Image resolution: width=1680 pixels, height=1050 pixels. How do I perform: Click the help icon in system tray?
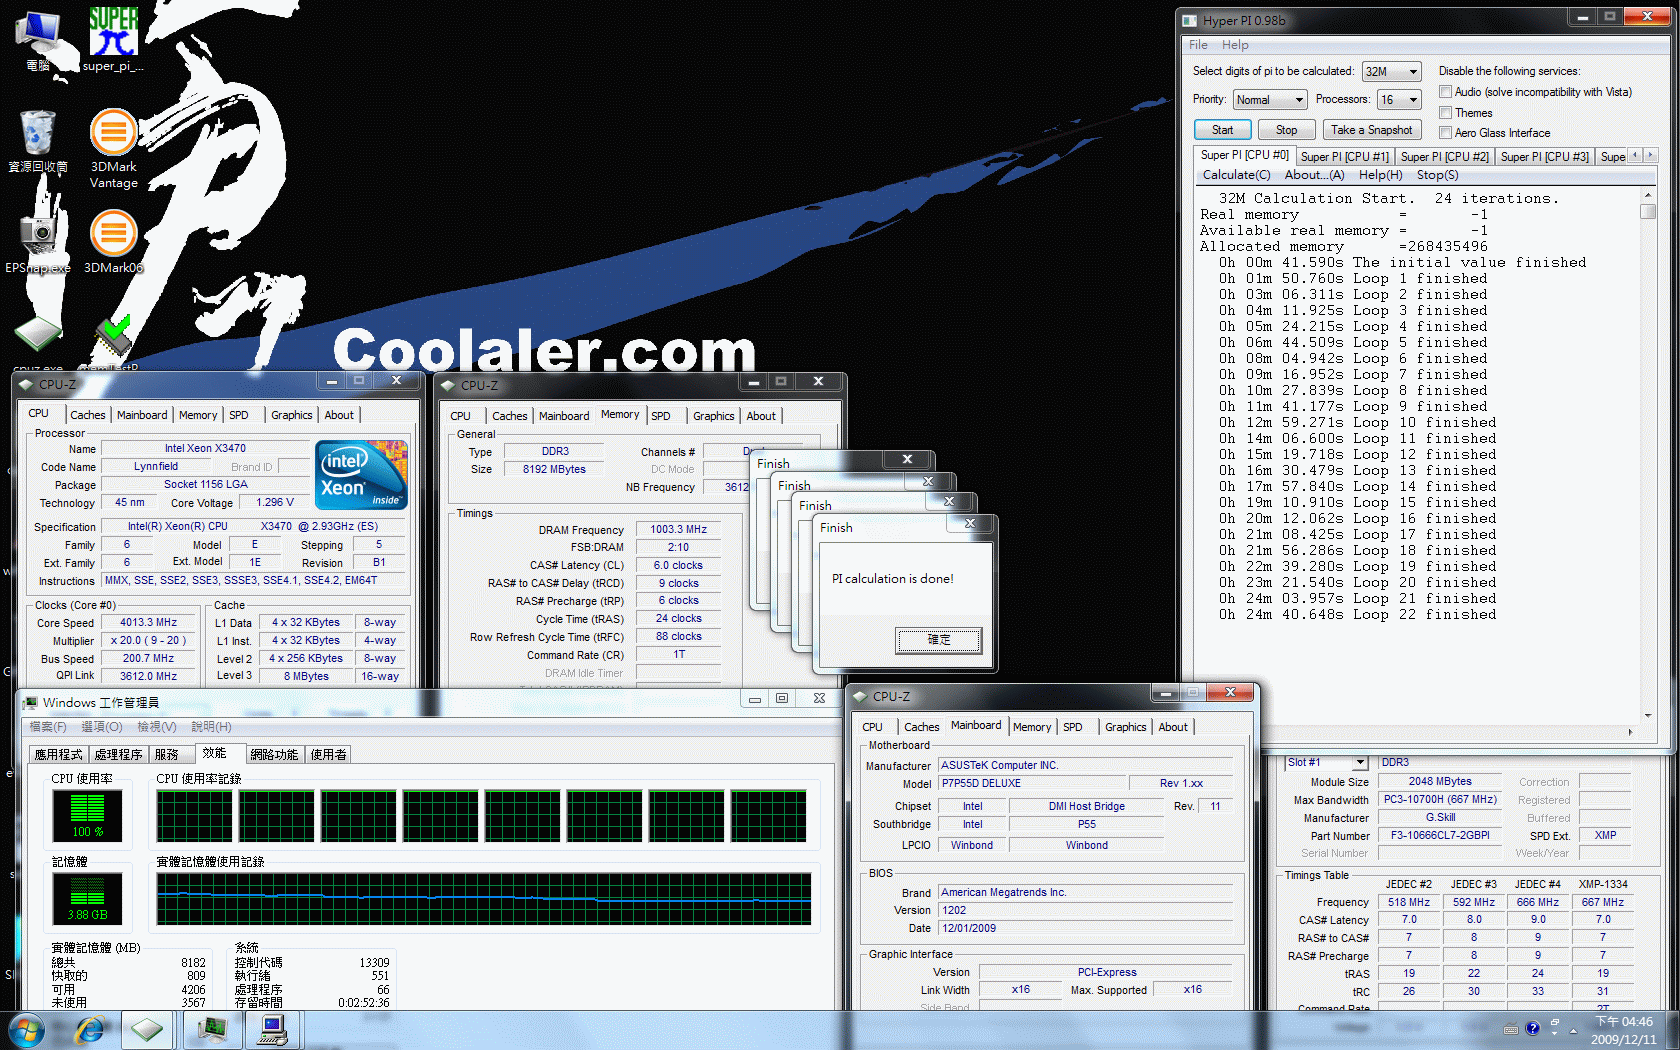point(1532,1028)
